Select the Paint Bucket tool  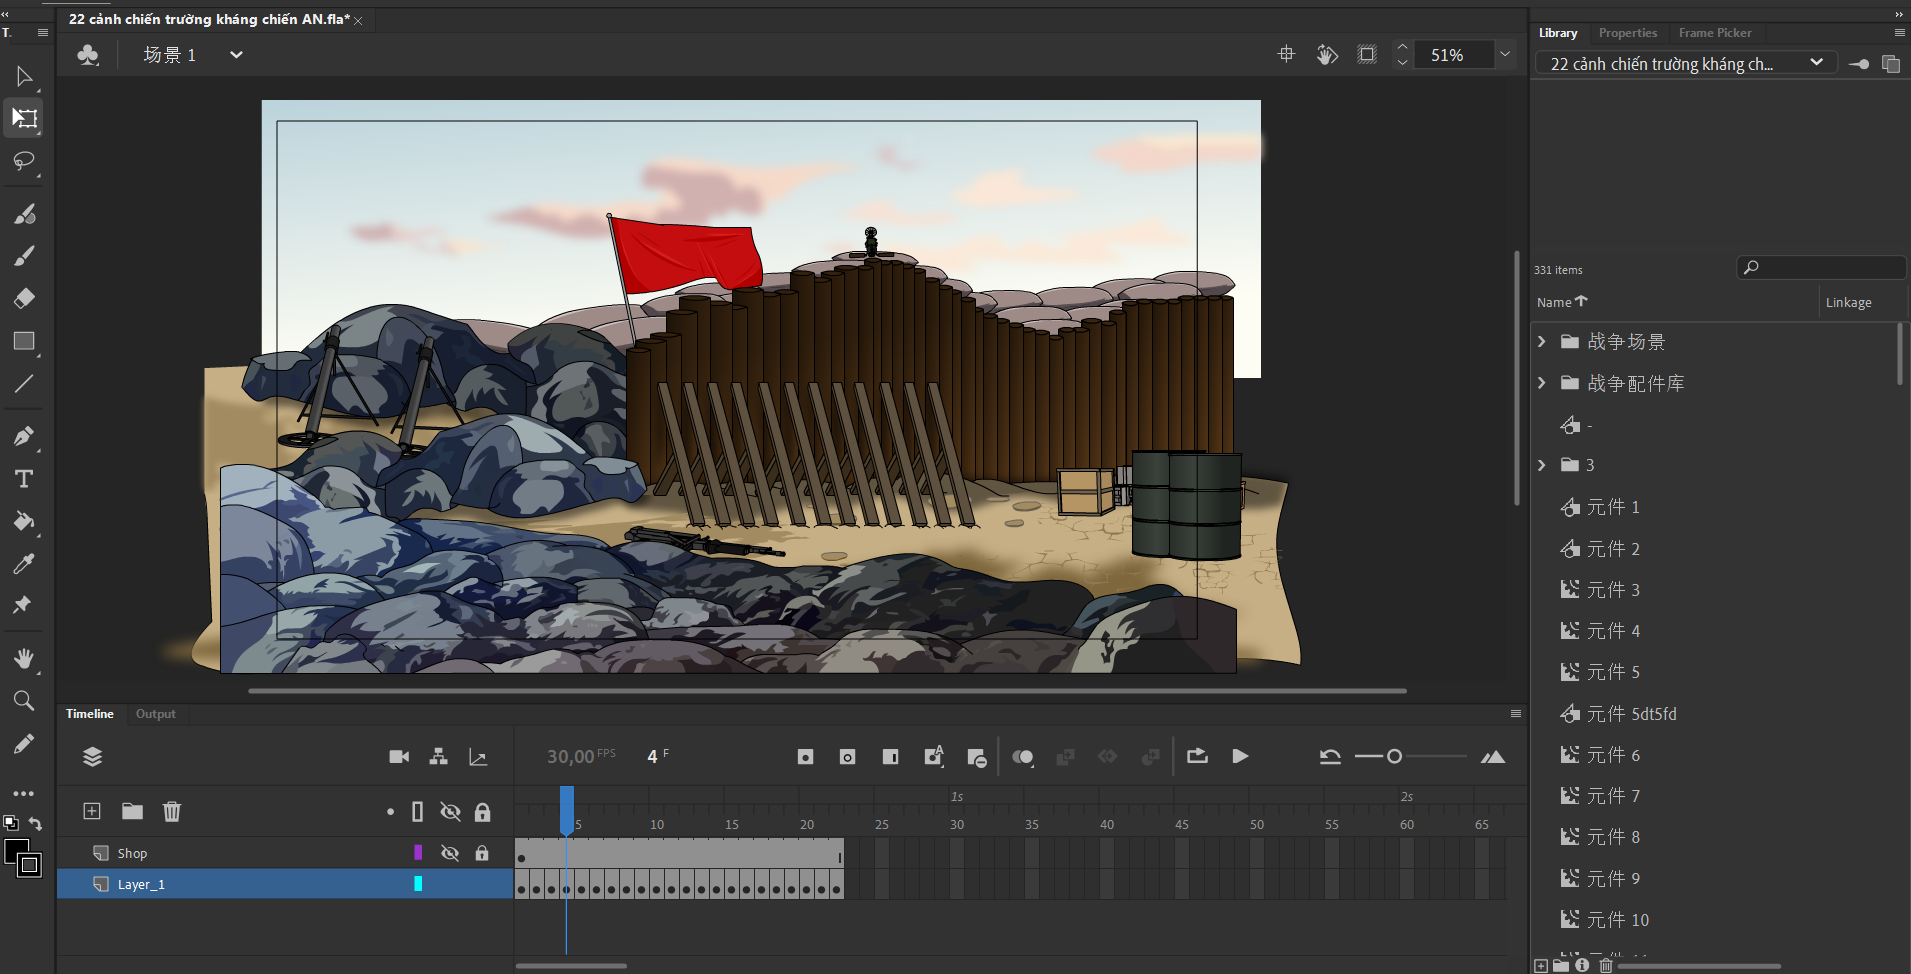click(24, 521)
